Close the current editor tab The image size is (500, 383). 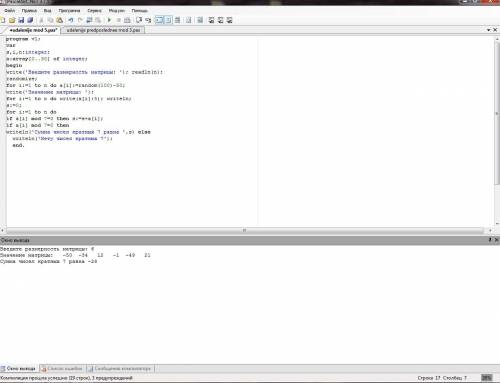pyautogui.click(x=495, y=30)
